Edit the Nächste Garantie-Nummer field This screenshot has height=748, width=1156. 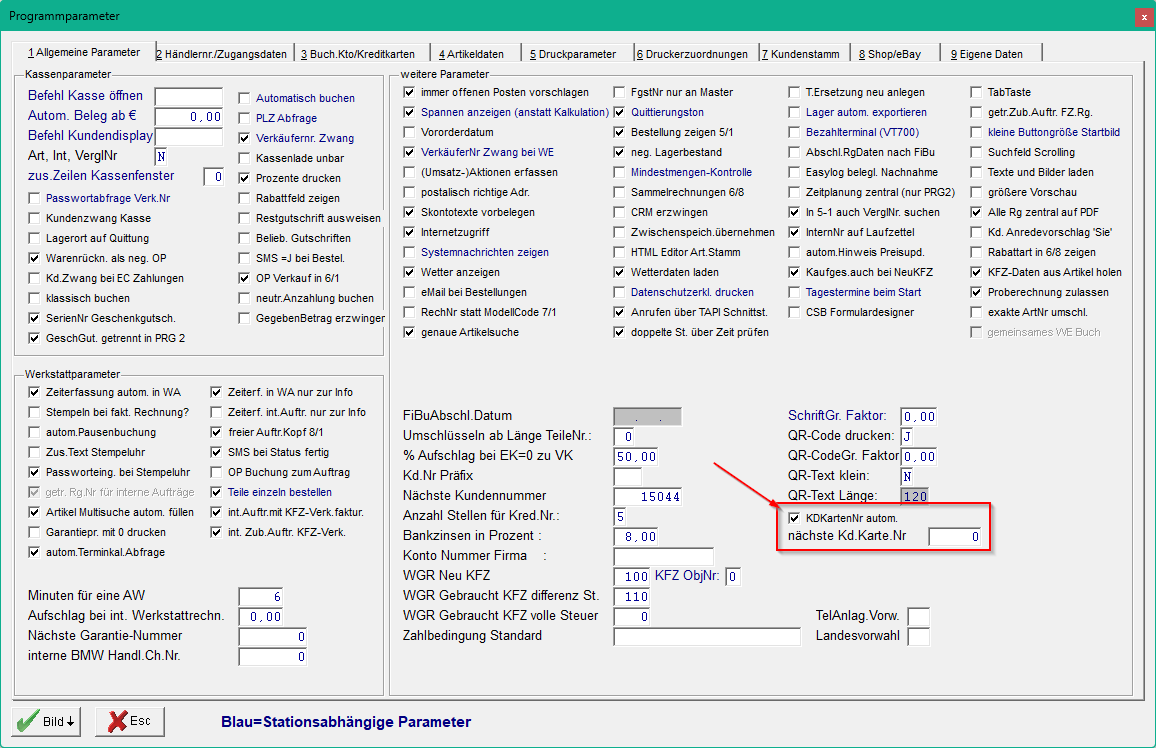(273, 636)
